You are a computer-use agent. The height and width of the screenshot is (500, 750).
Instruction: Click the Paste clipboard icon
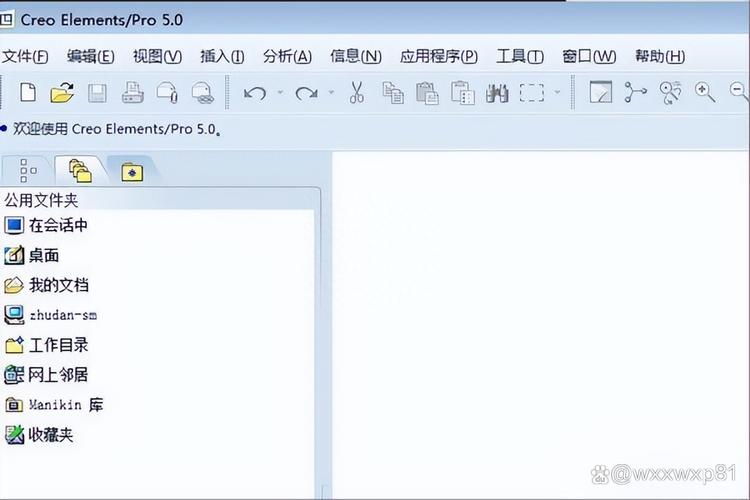tap(427, 93)
